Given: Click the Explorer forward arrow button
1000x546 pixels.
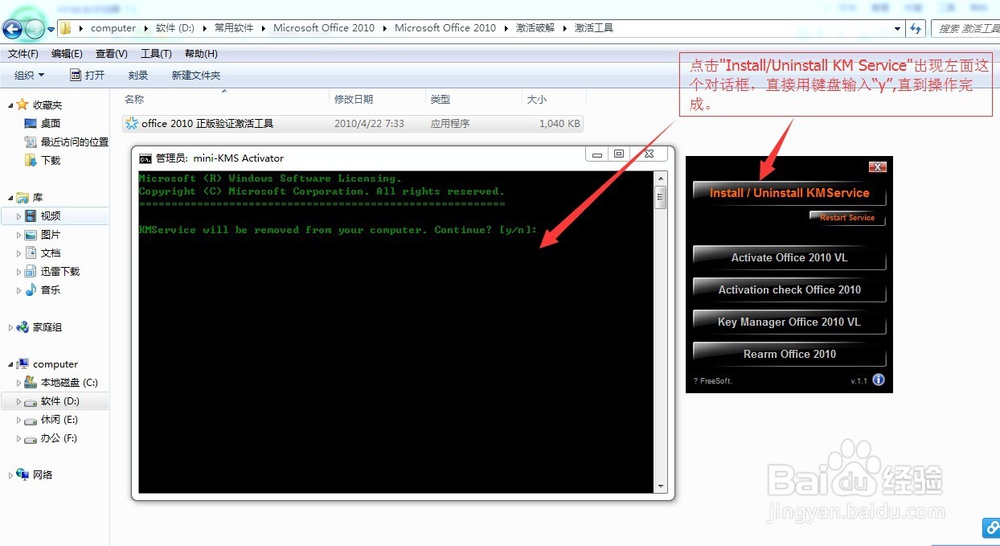Looking at the screenshot, I should [x=34, y=28].
